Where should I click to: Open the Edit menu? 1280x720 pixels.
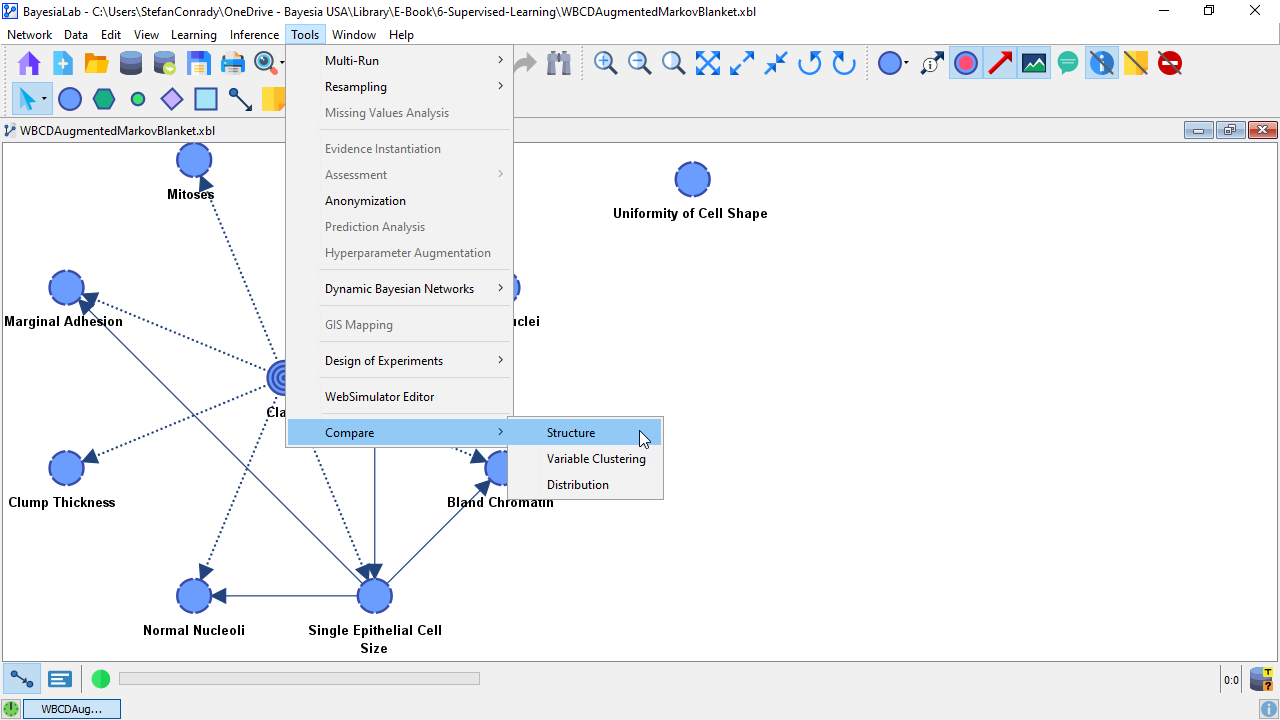111,35
